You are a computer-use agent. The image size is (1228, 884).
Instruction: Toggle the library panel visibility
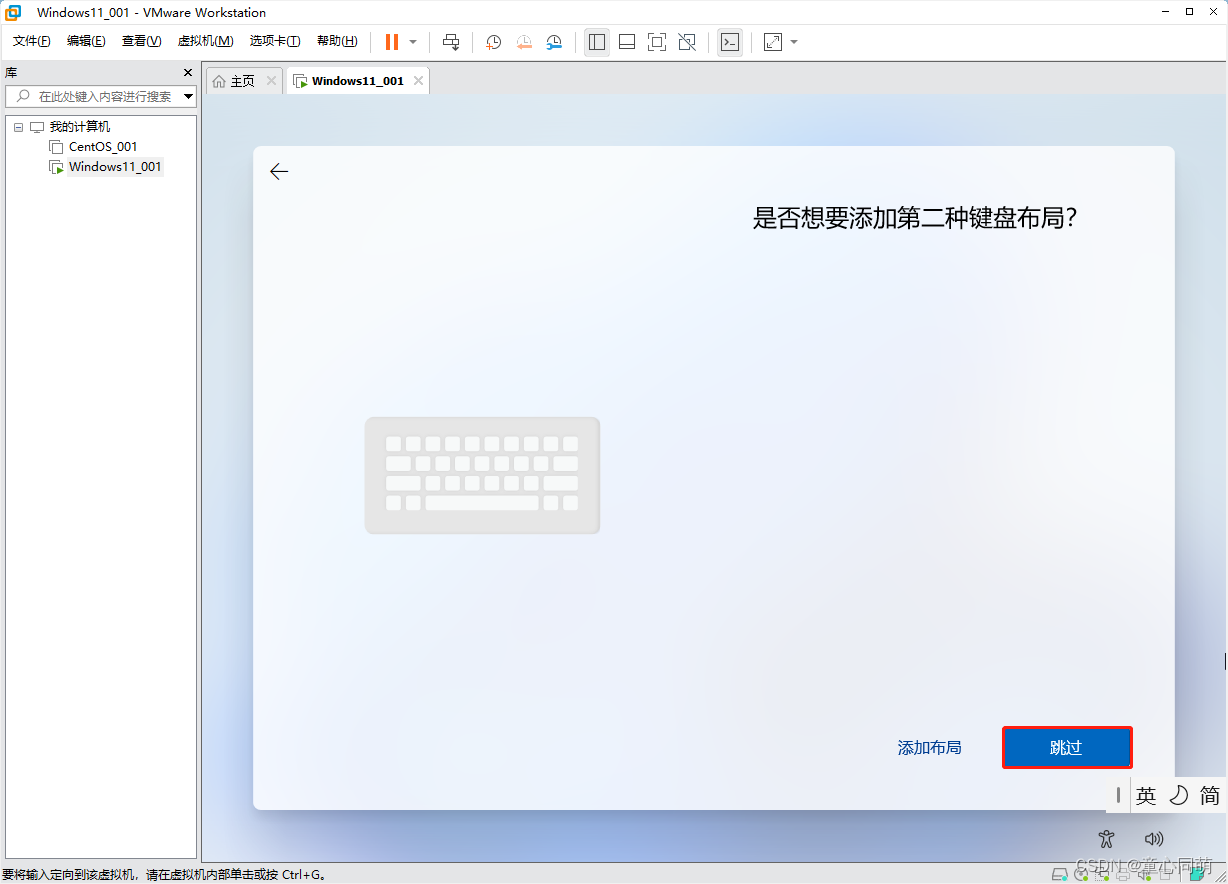tap(597, 41)
